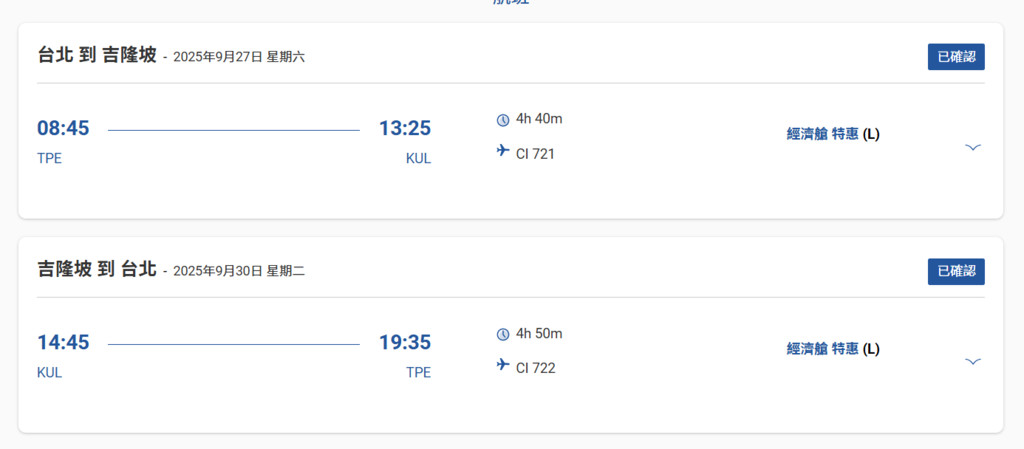This screenshot has width=1024, height=449.
Task: Click the airplane icon next to CI 722
Action: [x=502, y=364]
